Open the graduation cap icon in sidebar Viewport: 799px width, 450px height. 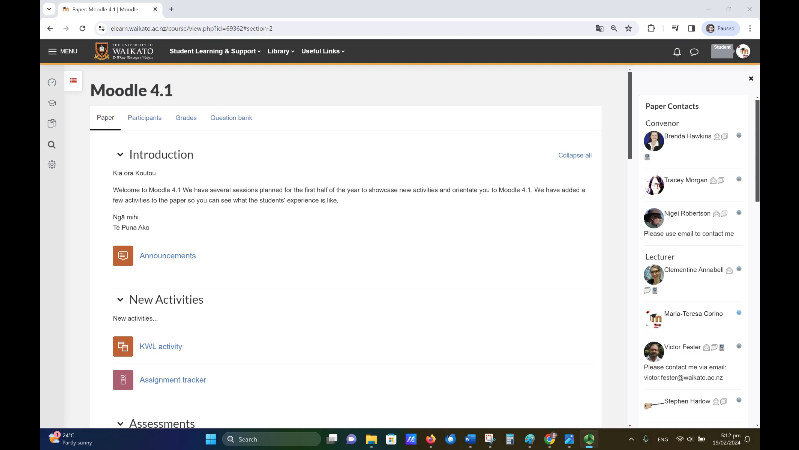(52, 103)
